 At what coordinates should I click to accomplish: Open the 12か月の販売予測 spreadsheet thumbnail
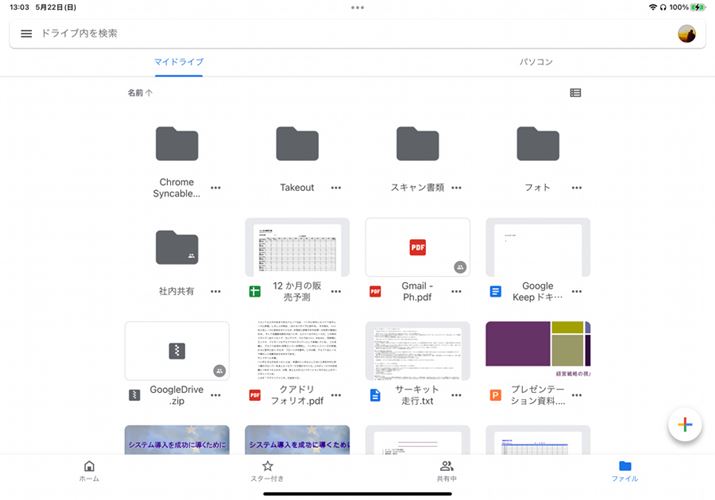pyautogui.click(x=297, y=247)
